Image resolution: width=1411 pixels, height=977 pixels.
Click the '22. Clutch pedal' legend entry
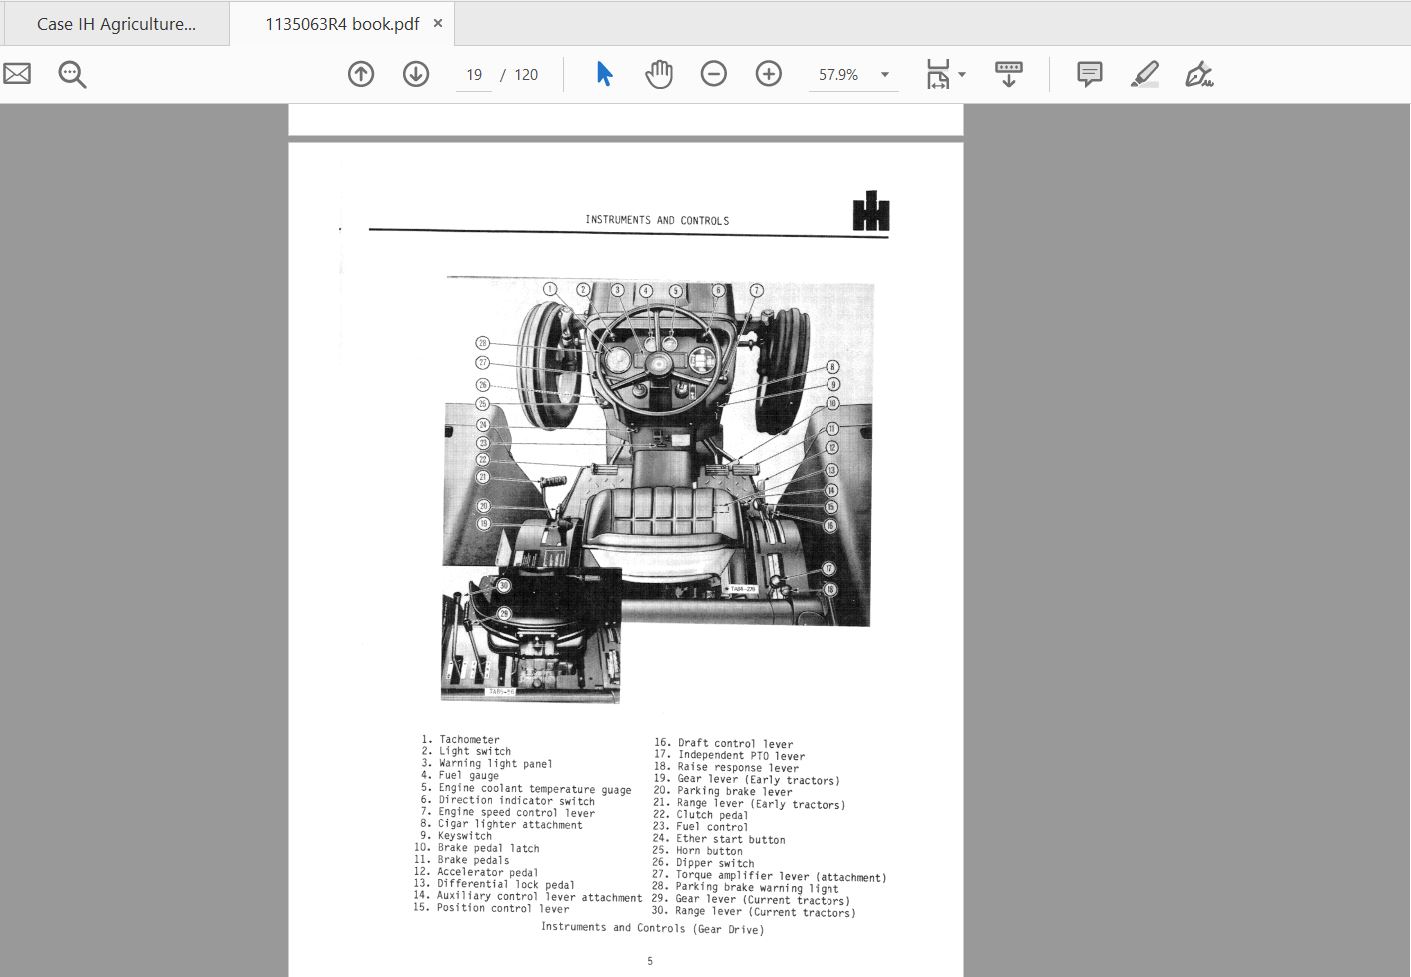click(700, 815)
